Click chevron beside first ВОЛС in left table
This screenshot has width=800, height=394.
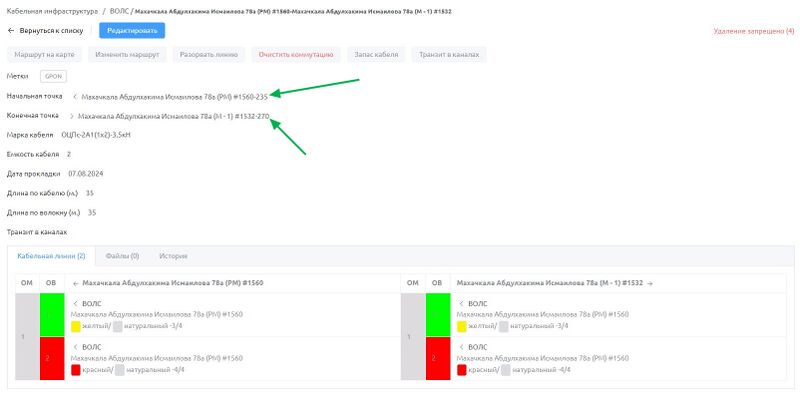(76, 304)
